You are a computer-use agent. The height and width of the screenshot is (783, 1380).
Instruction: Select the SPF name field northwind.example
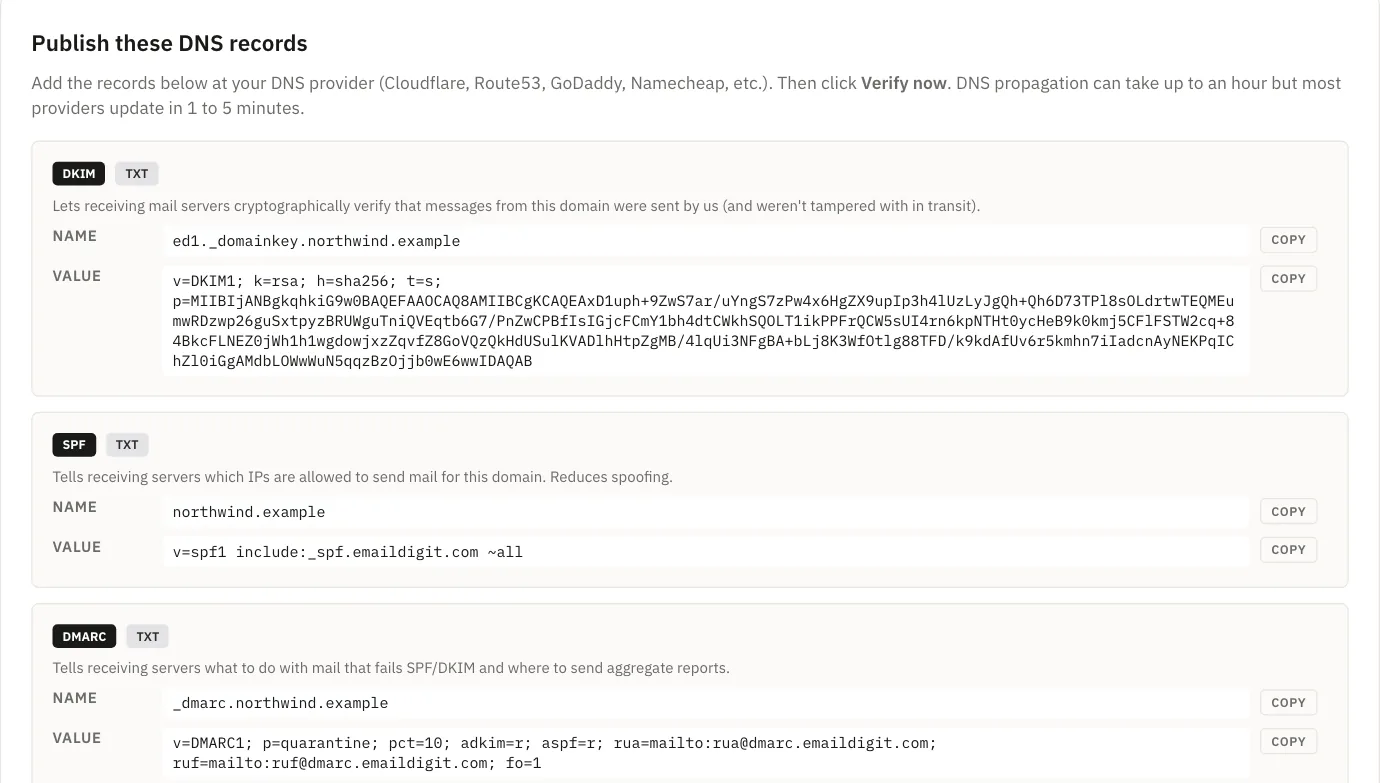pyautogui.click(x=706, y=512)
